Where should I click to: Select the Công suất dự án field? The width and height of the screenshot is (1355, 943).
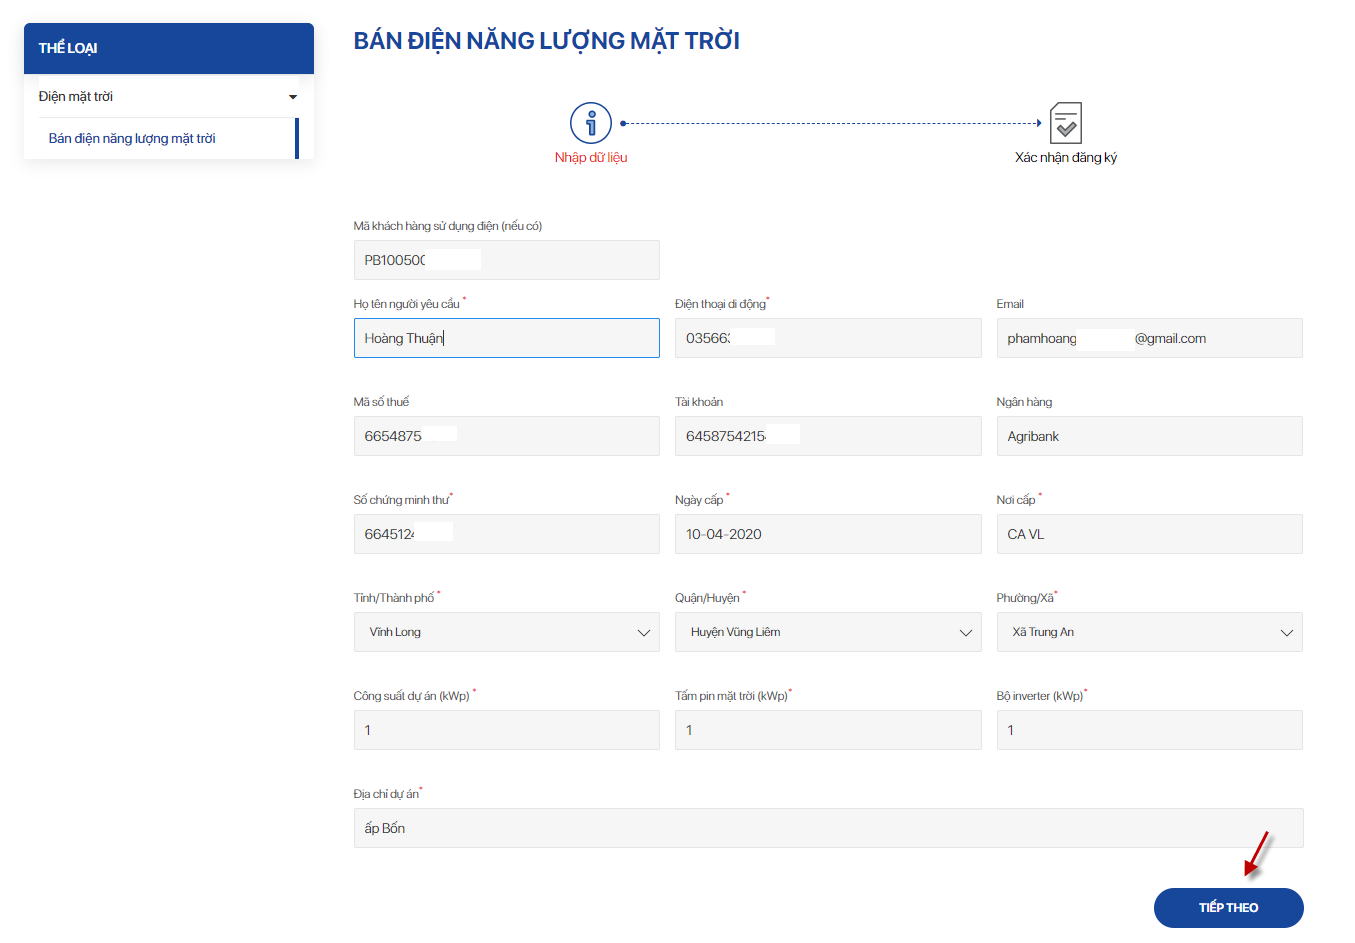506,730
